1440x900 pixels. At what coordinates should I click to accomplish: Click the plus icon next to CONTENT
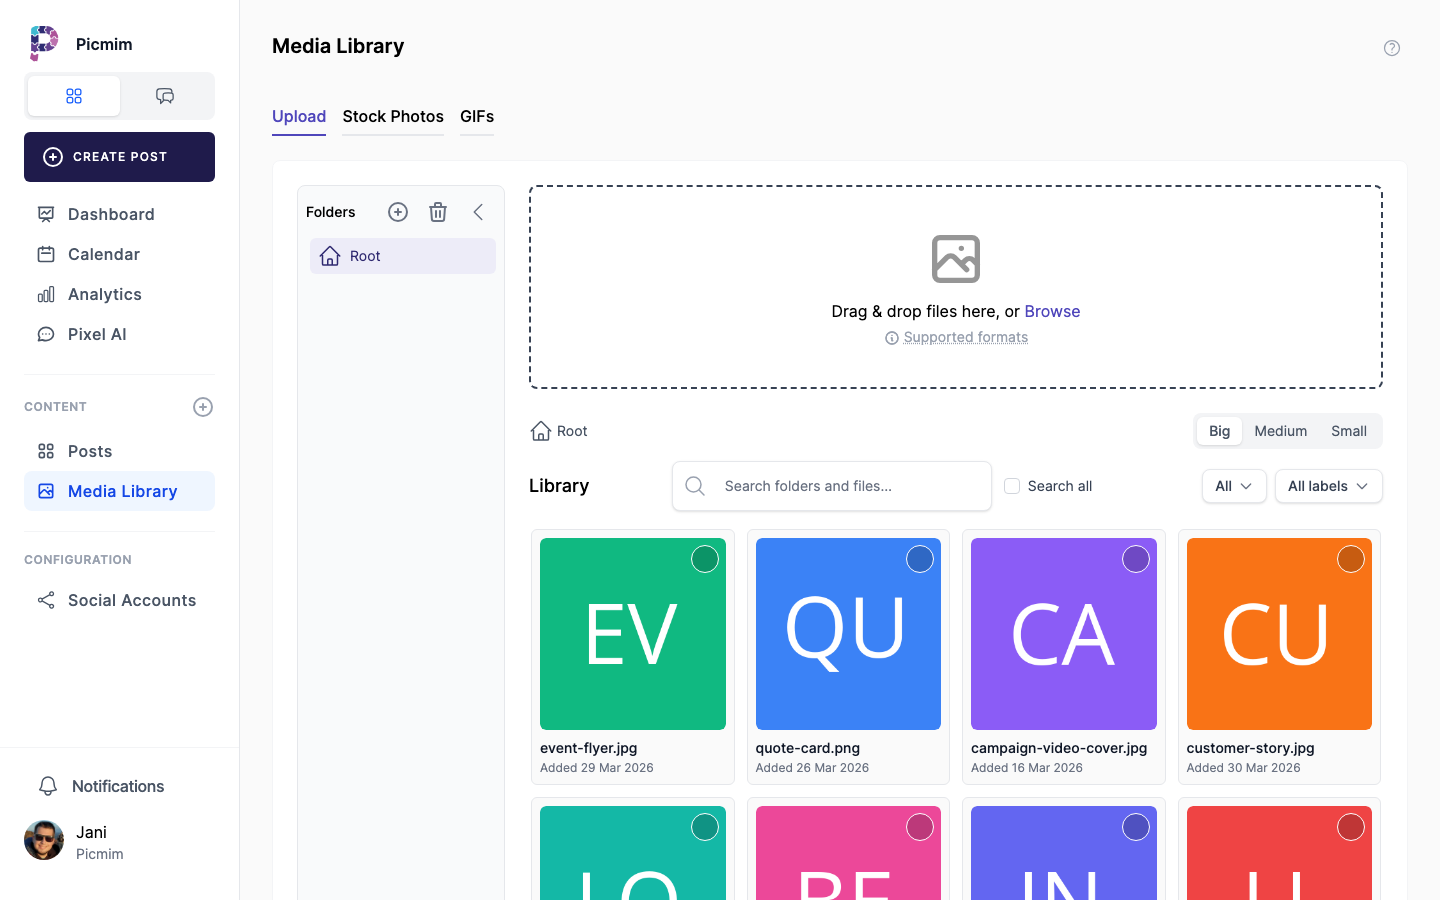coord(203,407)
